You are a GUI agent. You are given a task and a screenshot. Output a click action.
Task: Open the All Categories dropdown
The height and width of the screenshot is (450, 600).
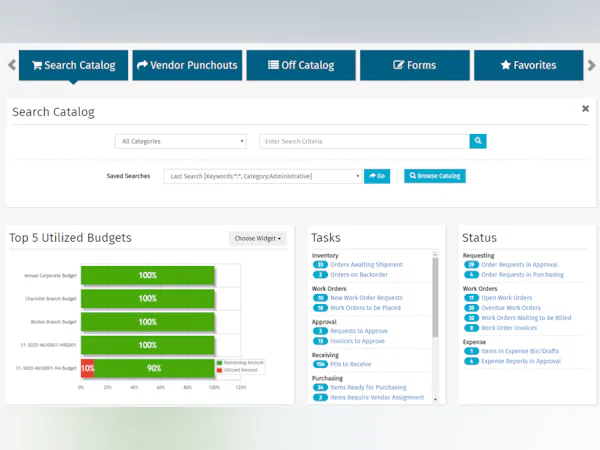181,141
